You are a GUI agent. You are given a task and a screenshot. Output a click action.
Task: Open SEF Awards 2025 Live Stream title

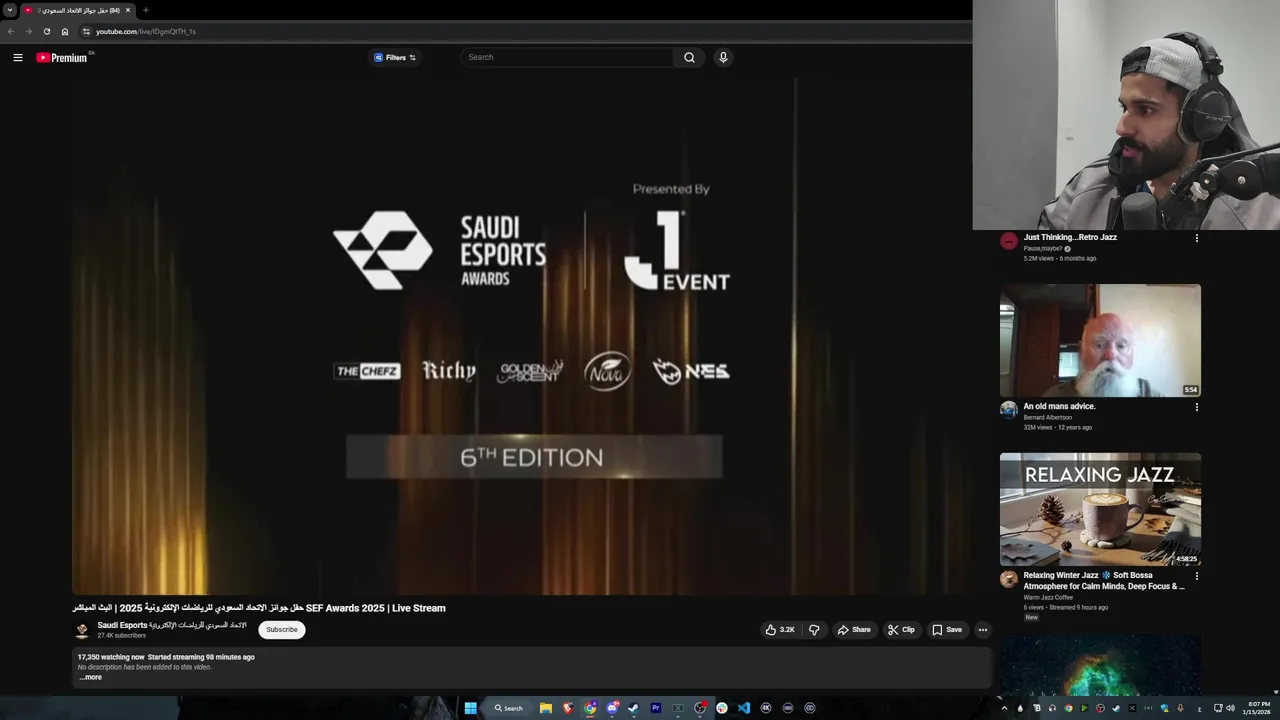[x=259, y=608]
